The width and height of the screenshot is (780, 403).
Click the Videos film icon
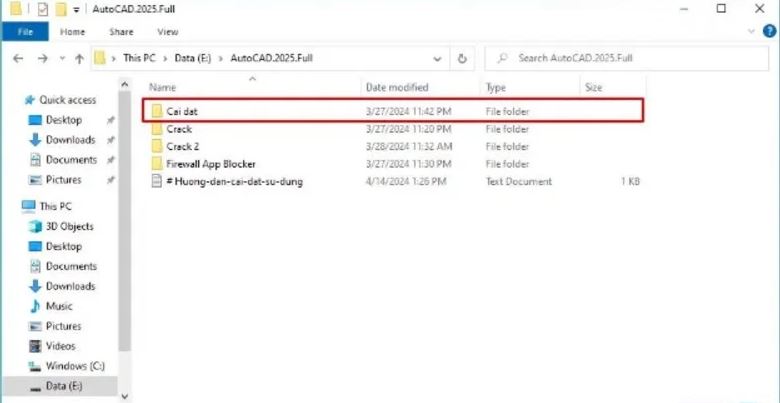click(35, 346)
